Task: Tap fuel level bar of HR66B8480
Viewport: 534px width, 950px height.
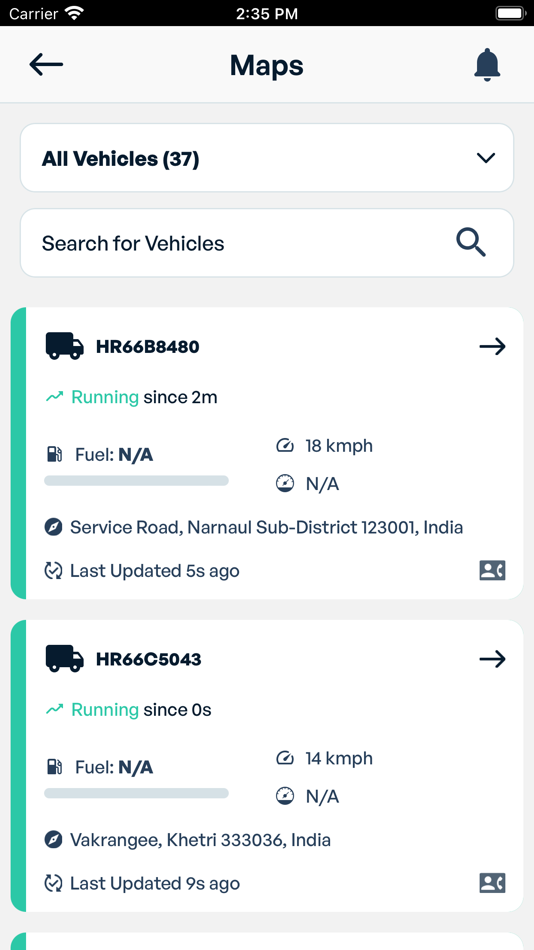Action: (x=136, y=480)
